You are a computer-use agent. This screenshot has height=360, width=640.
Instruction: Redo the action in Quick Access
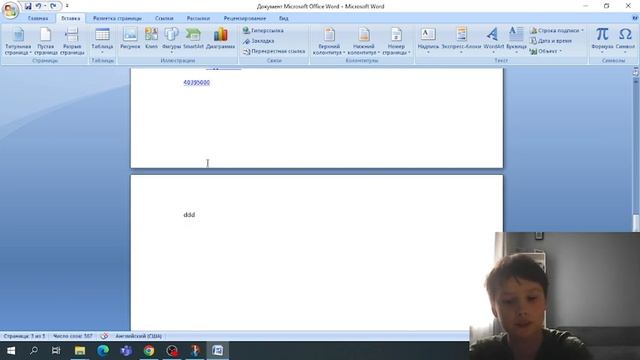(x=53, y=6)
